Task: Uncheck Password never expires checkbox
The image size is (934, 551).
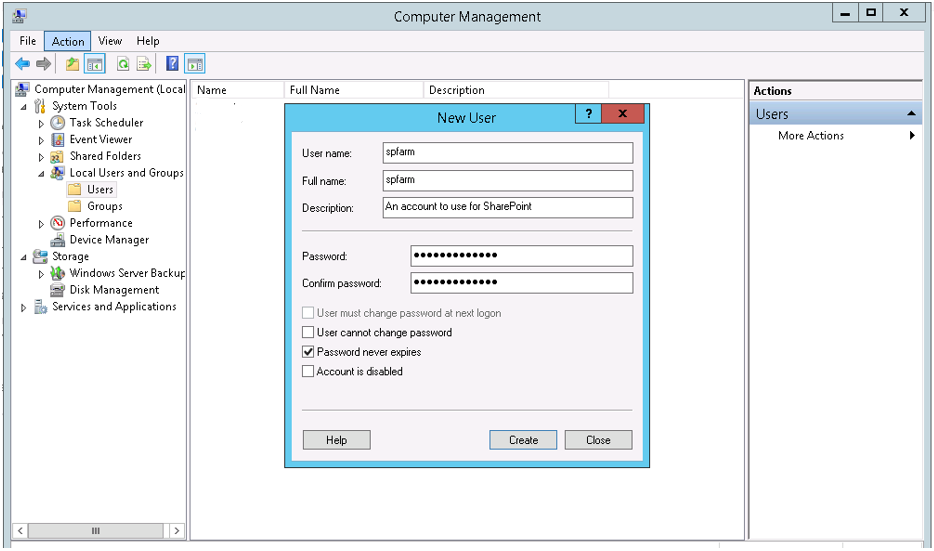Action: (x=308, y=352)
